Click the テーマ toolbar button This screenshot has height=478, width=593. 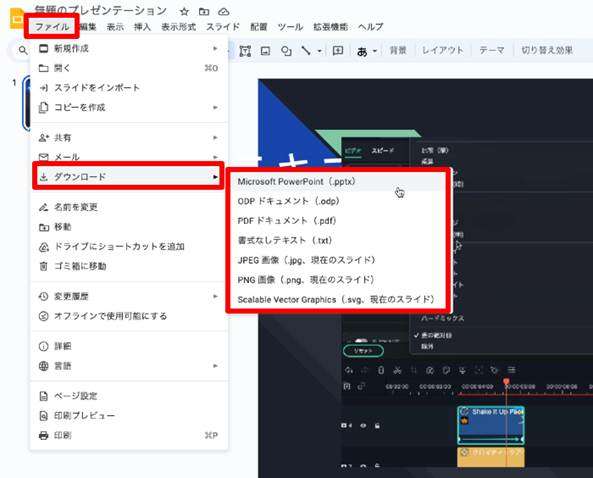492,50
